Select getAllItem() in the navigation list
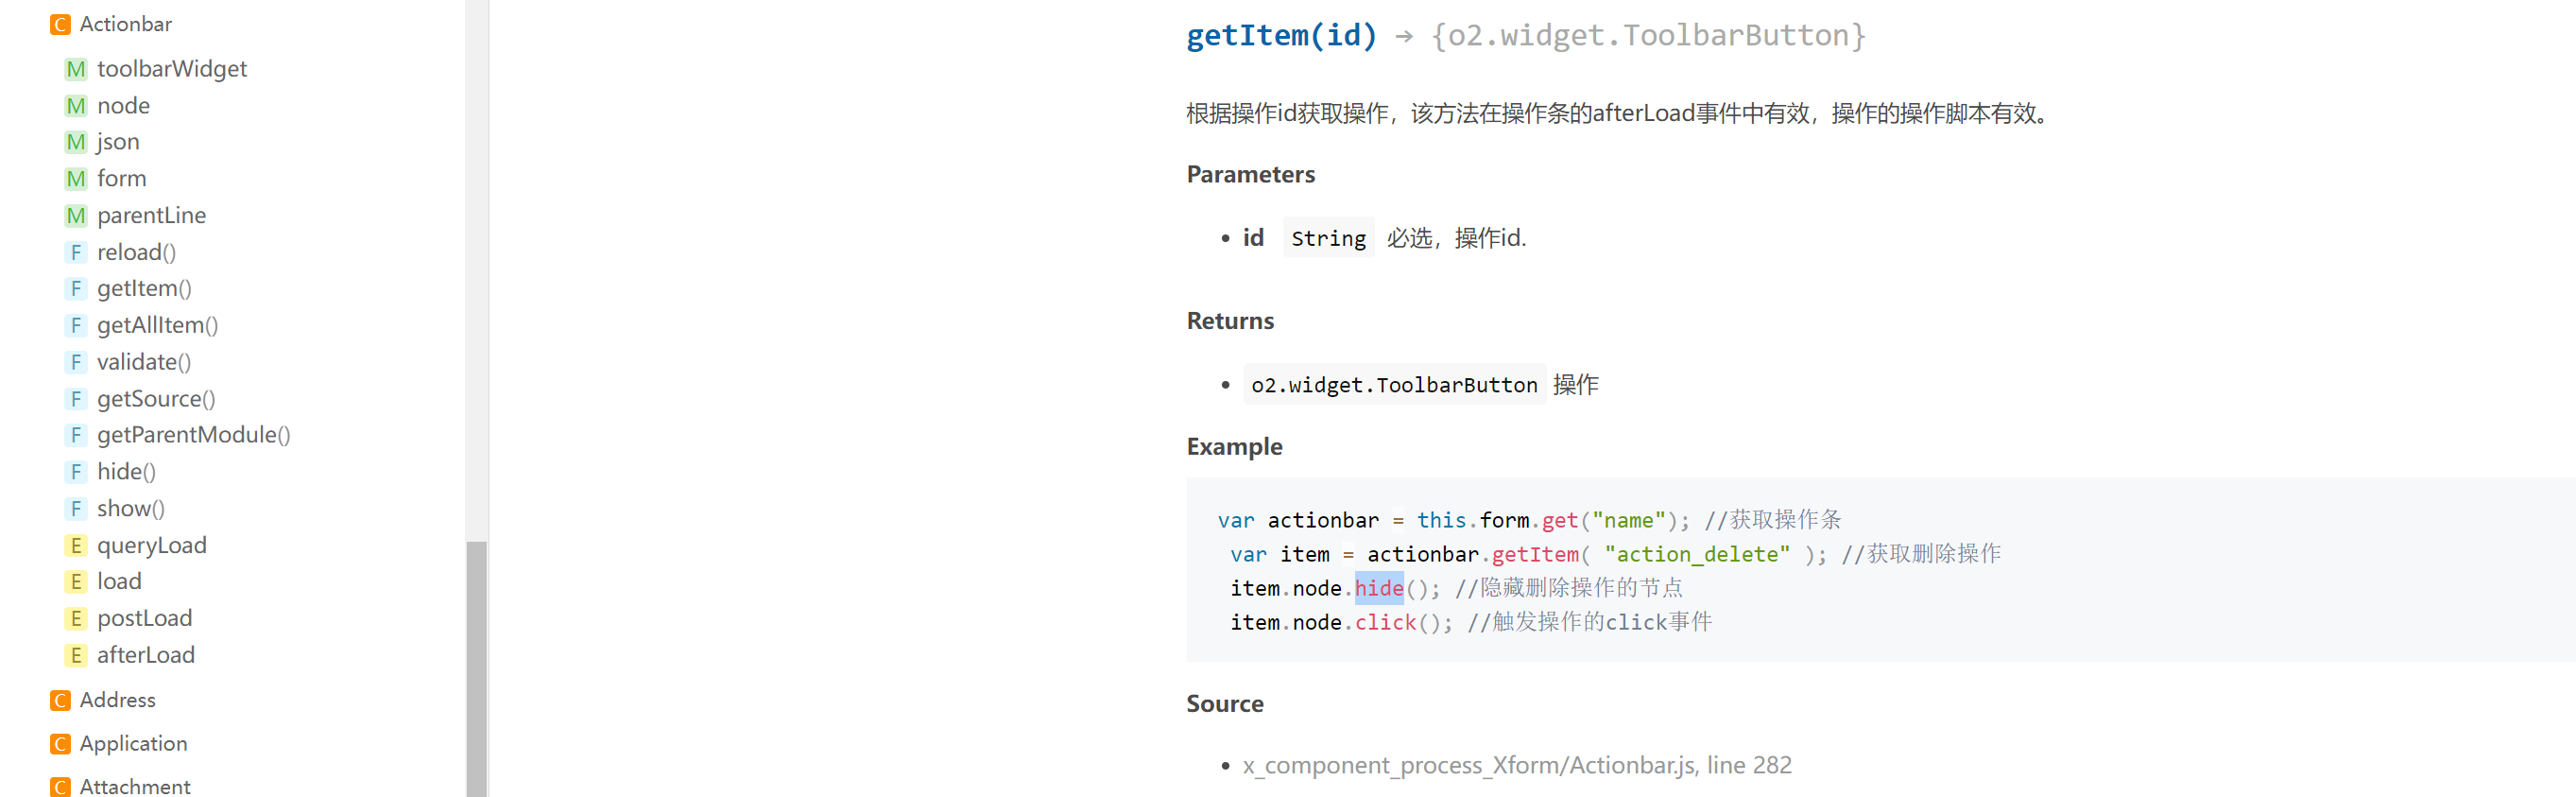The height and width of the screenshot is (797, 2576). 157,326
